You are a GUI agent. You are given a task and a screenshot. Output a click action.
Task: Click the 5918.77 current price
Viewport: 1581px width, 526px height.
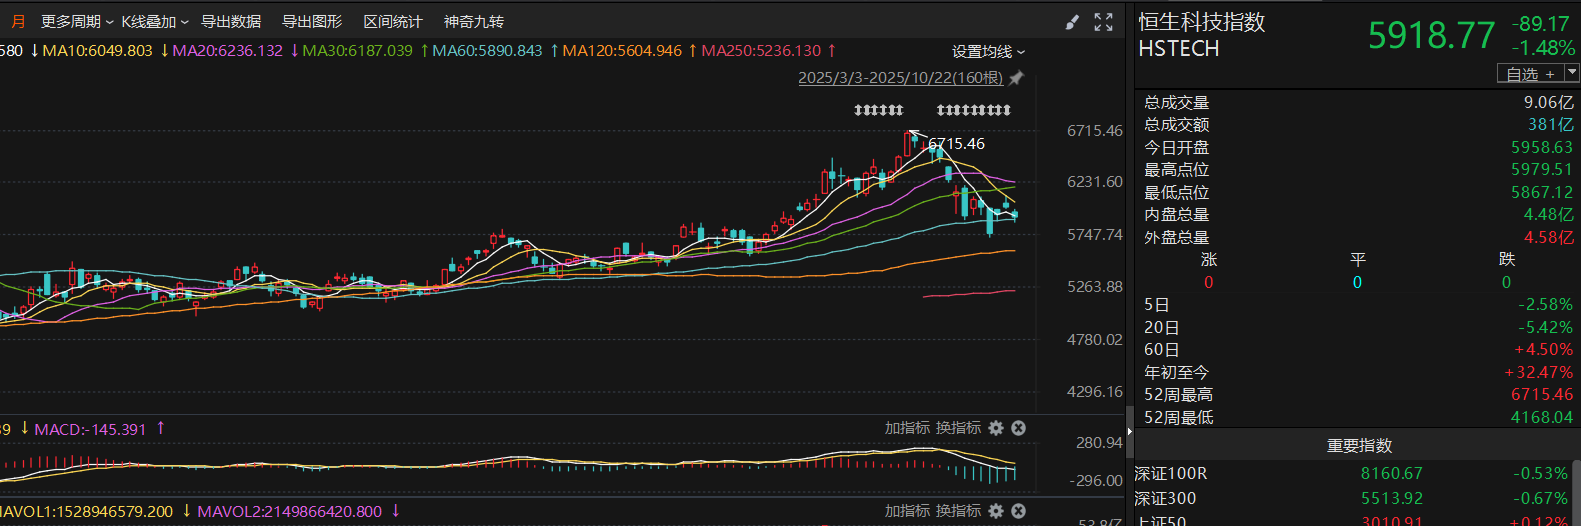pos(1431,36)
